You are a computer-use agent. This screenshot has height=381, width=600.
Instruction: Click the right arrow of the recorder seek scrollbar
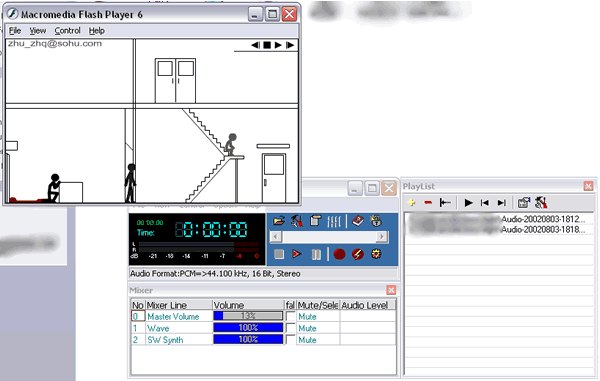pyautogui.click(x=381, y=237)
